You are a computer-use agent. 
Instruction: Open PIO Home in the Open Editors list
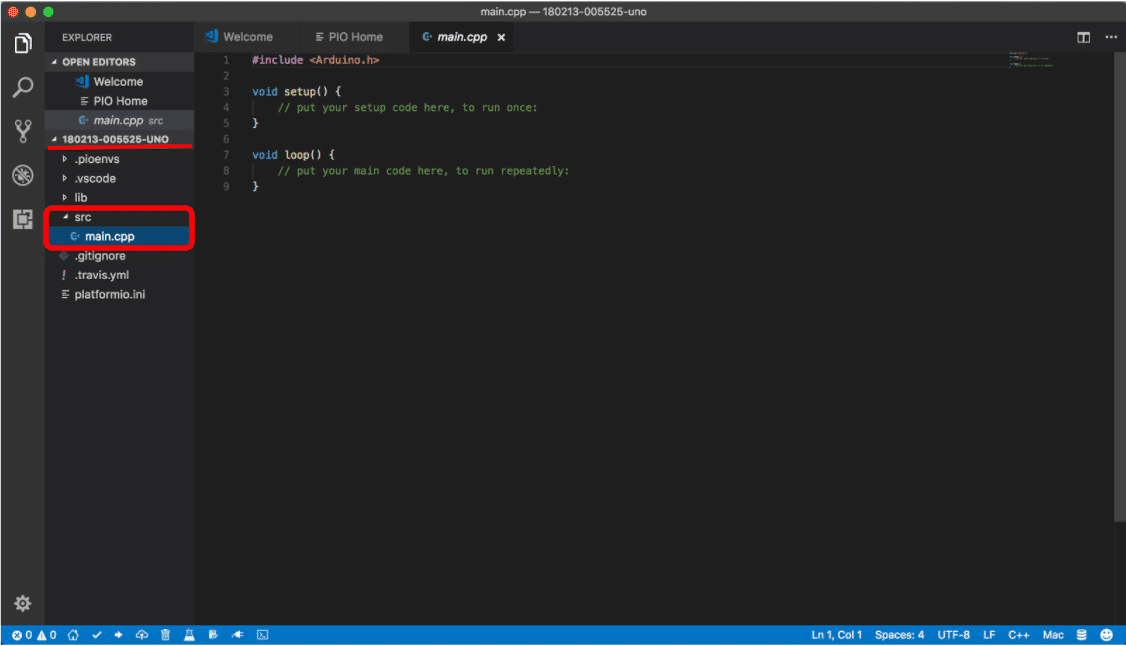tap(119, 101)
